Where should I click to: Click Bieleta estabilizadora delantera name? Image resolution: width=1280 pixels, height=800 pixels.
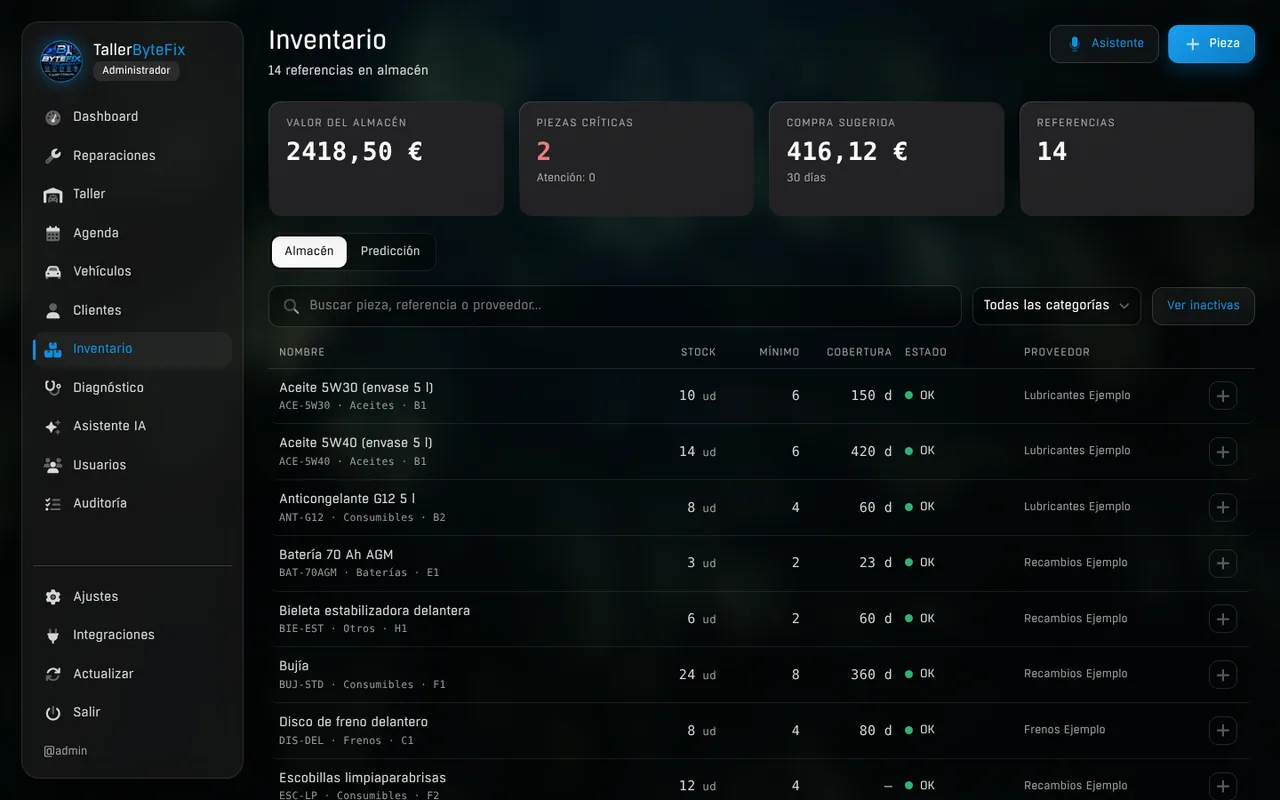374,611
